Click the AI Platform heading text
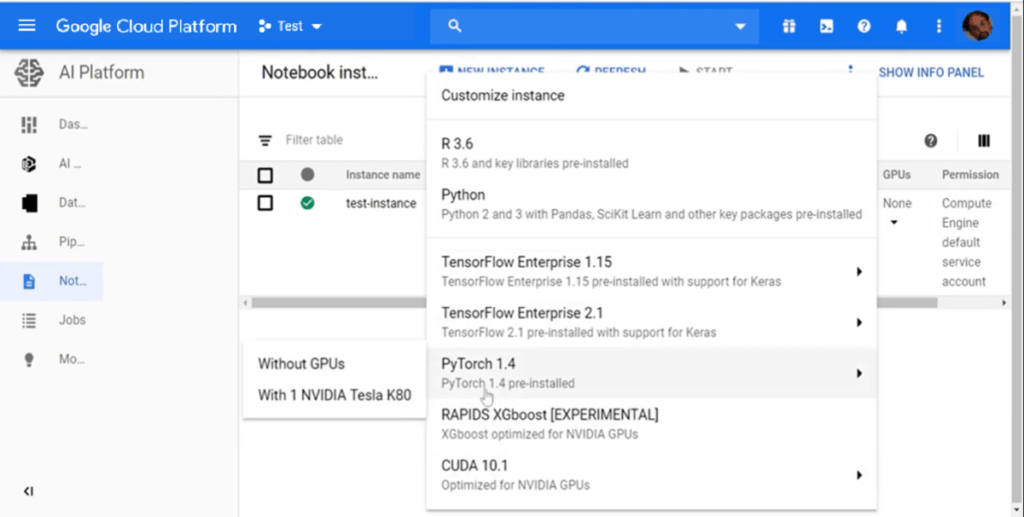 point(101,72)
